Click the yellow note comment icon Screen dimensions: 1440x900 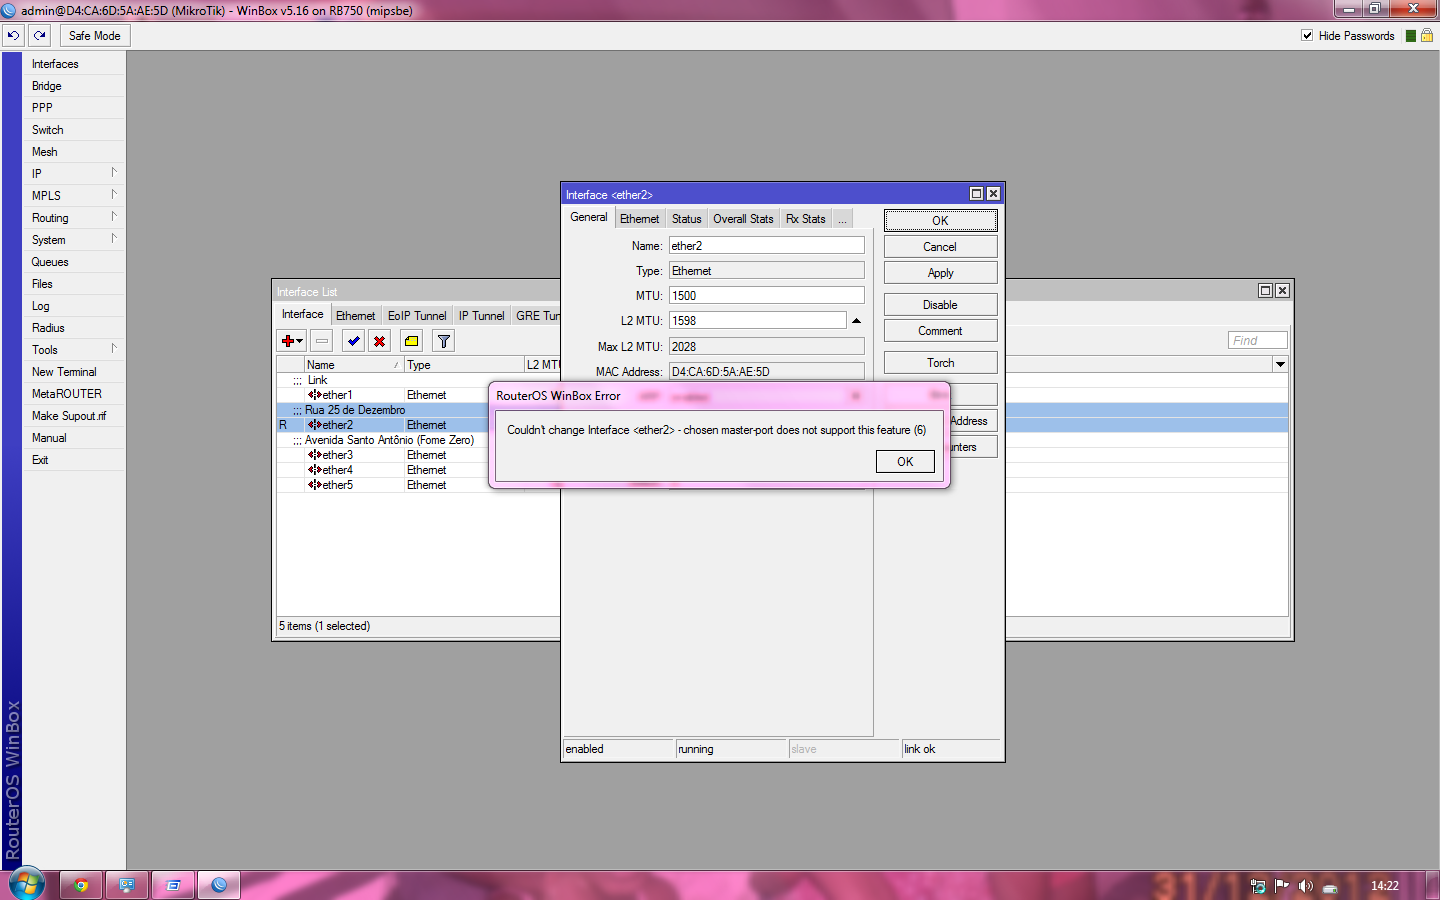pos(412,341)
